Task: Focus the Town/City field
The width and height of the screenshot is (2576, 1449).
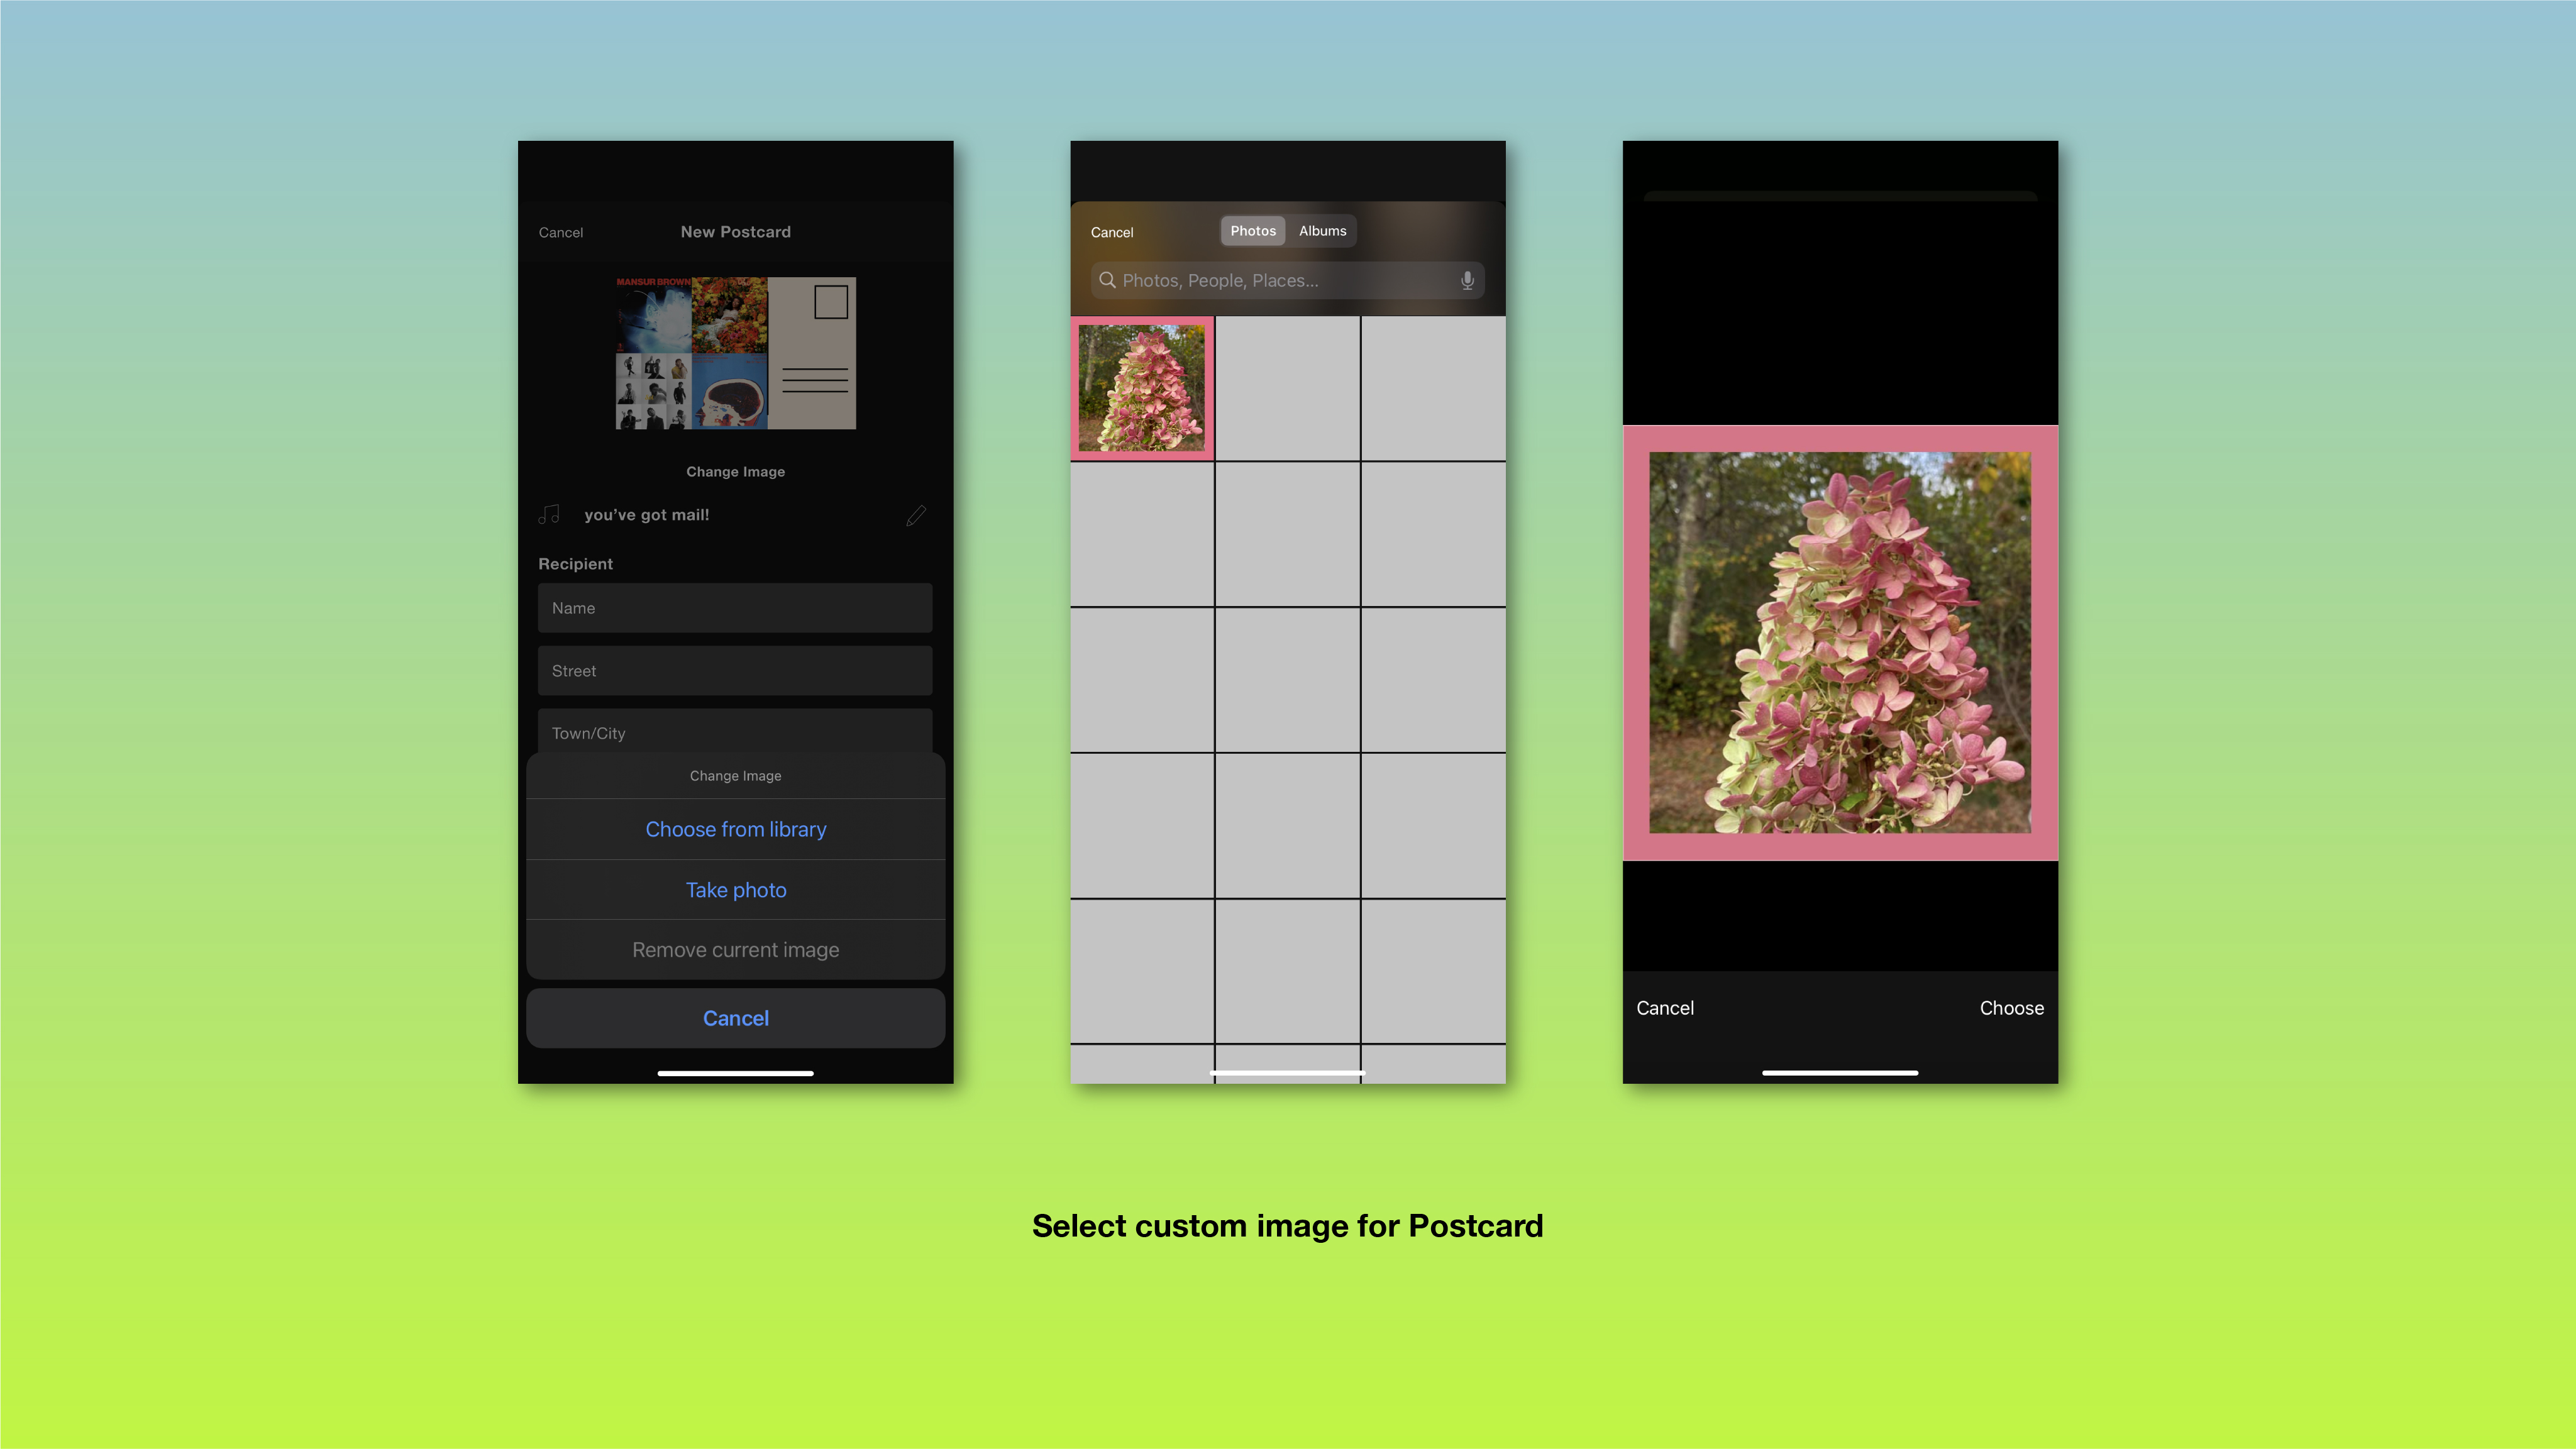Action: (x=735, y=732)
